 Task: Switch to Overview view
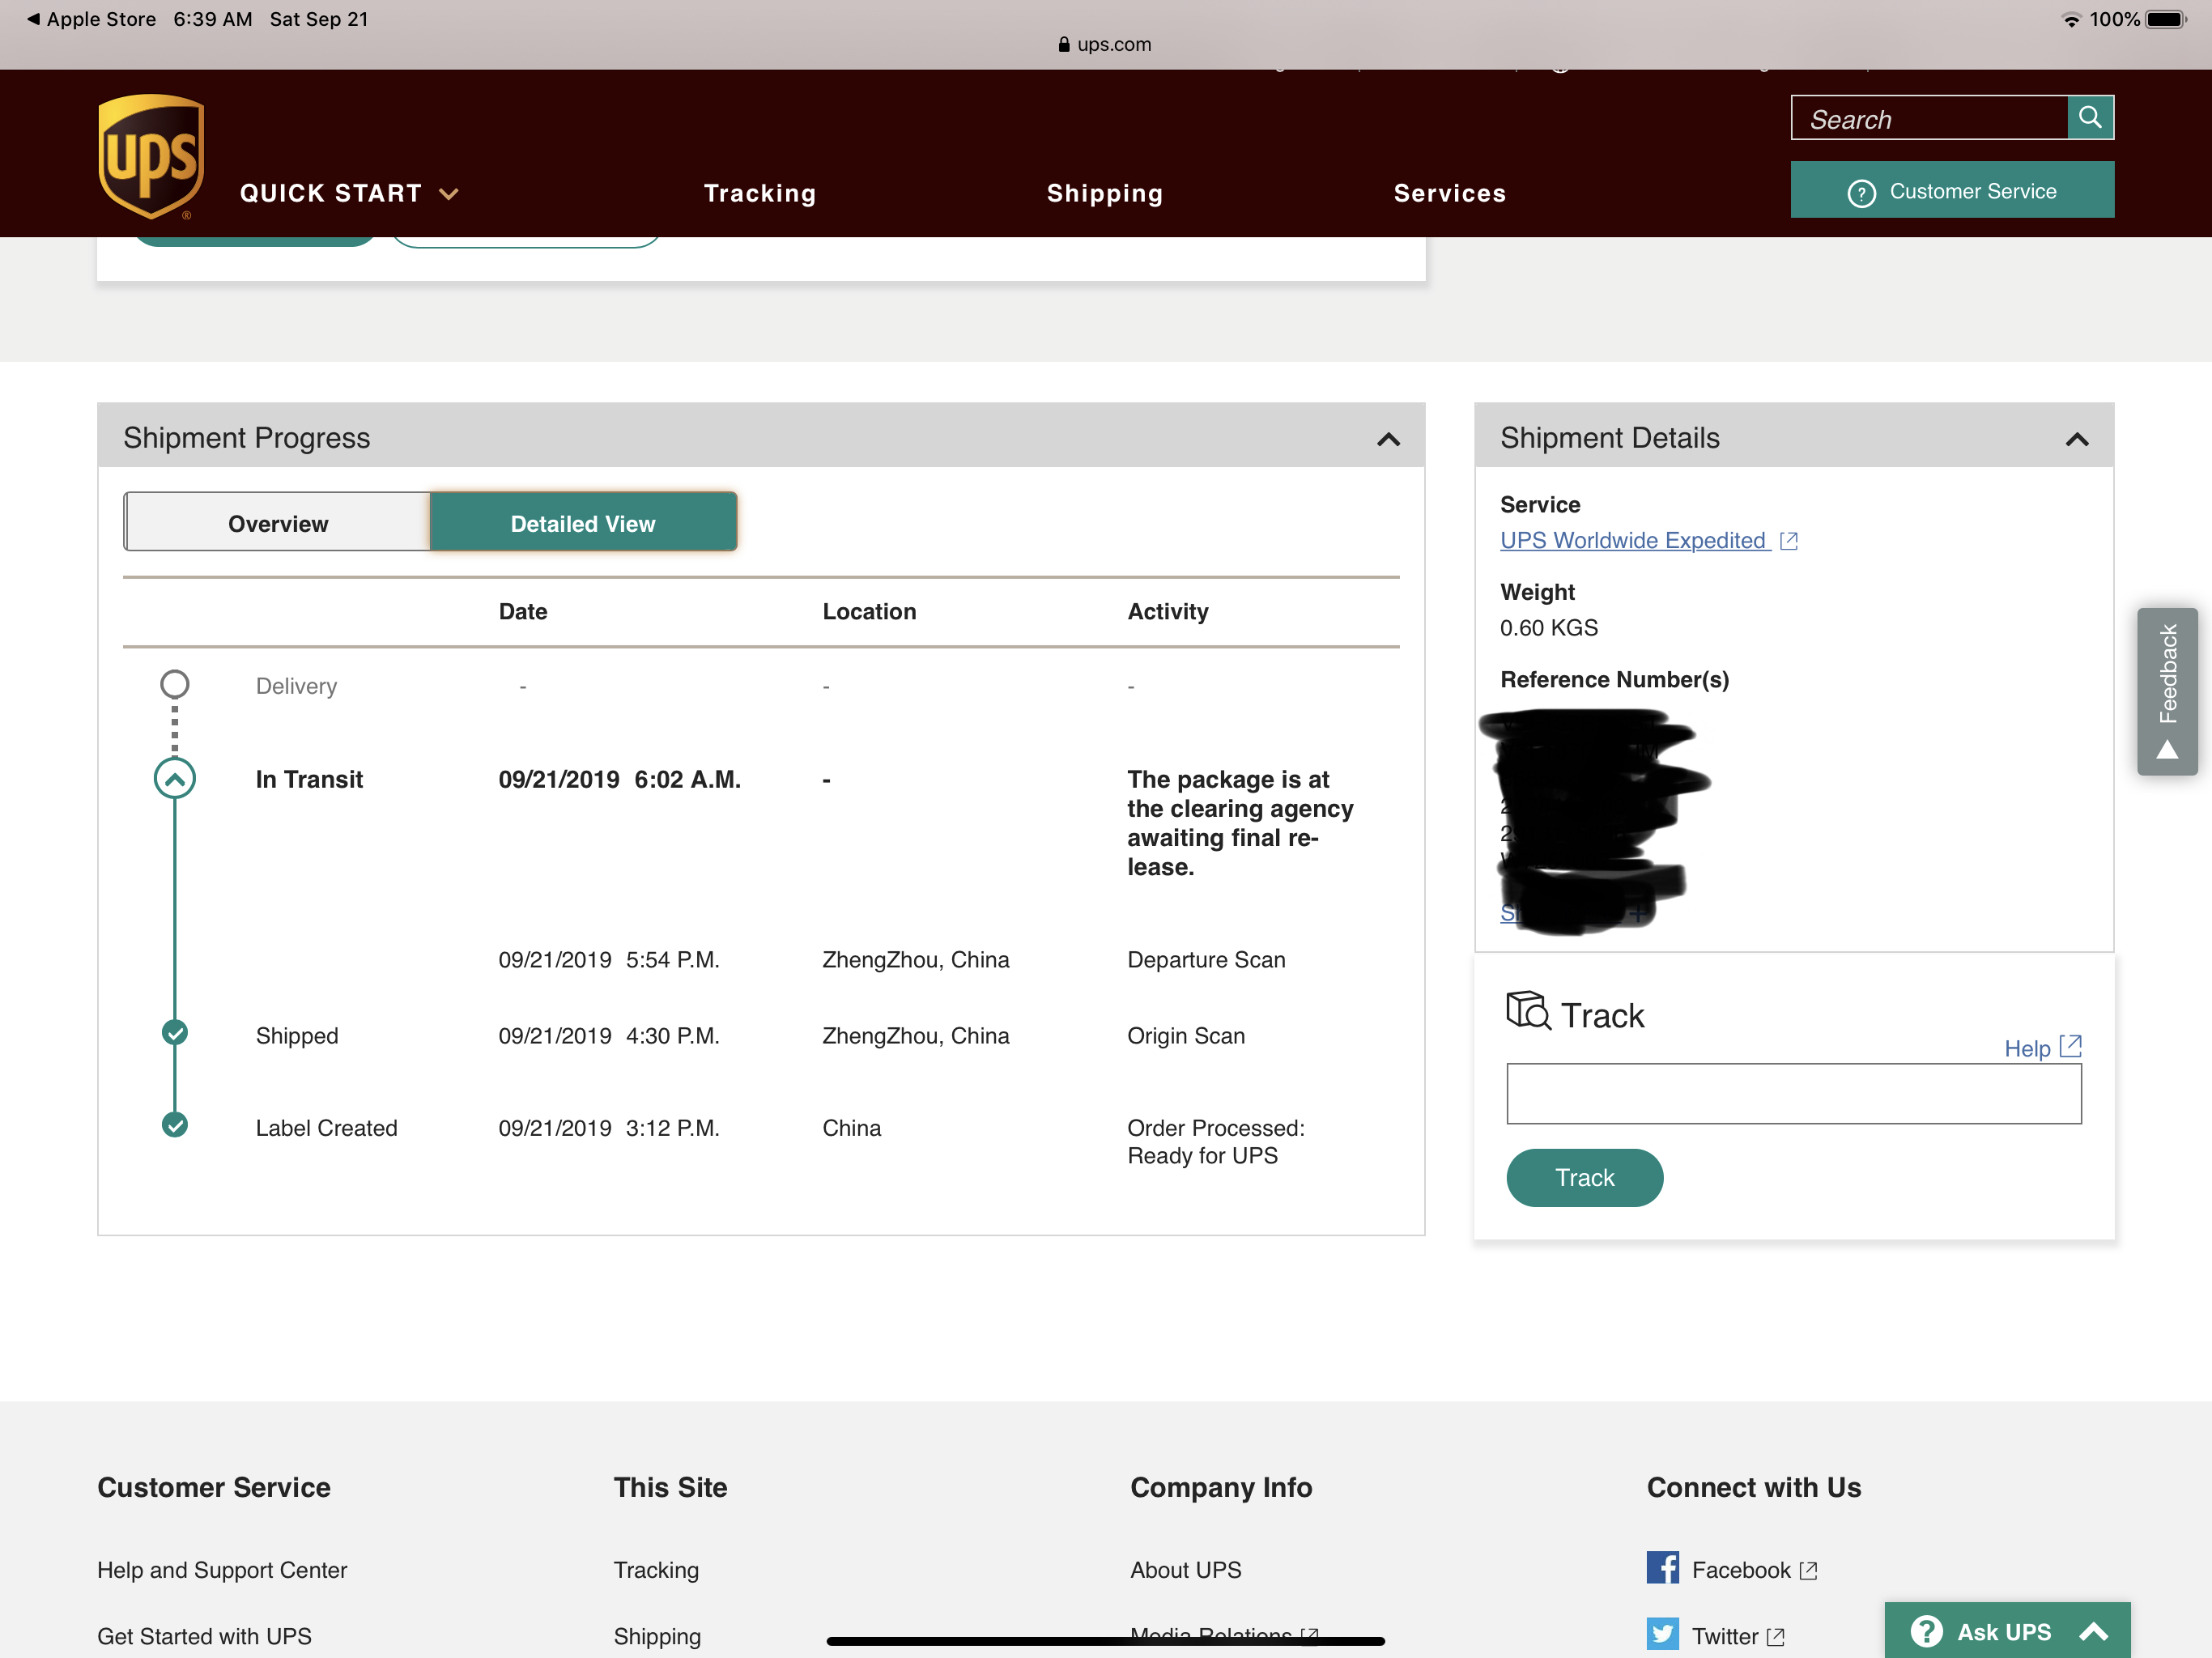277,523
